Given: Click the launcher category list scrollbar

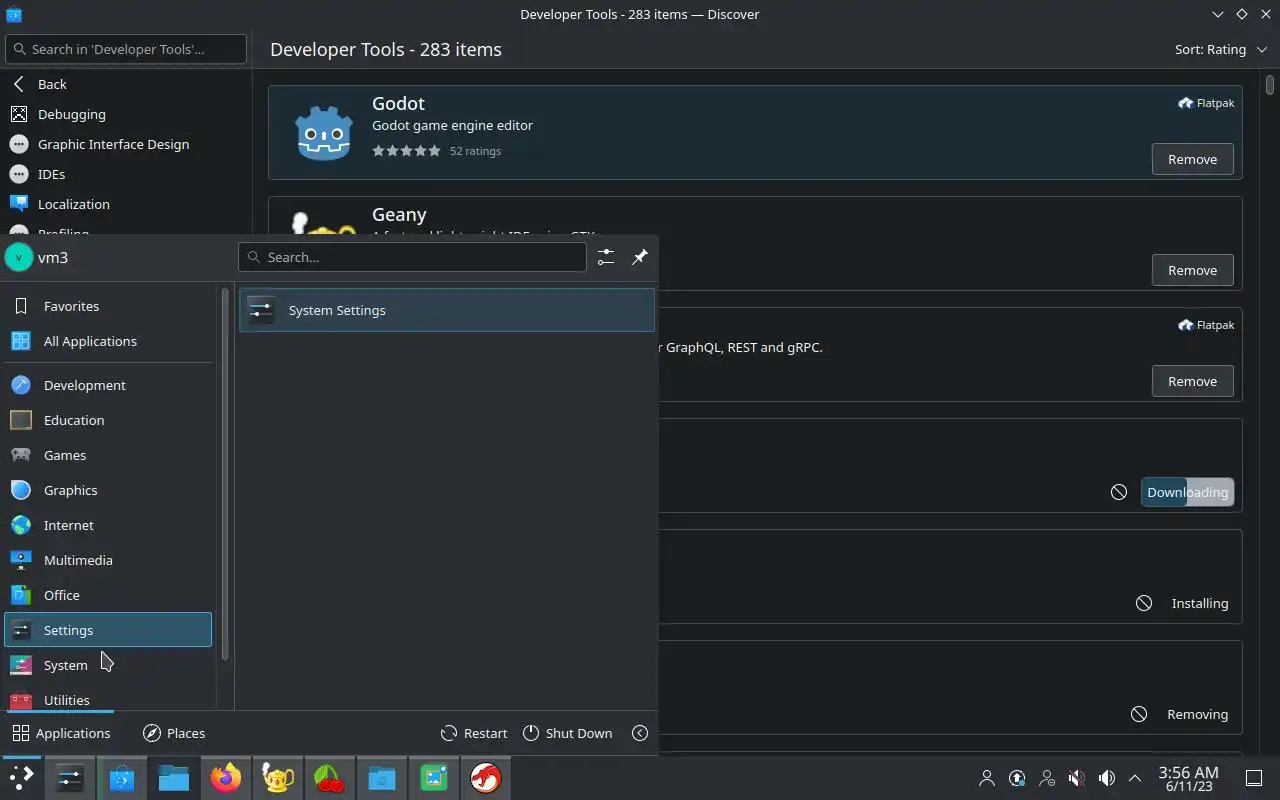Looking at the screenshot, I should (x=225, y=474).
